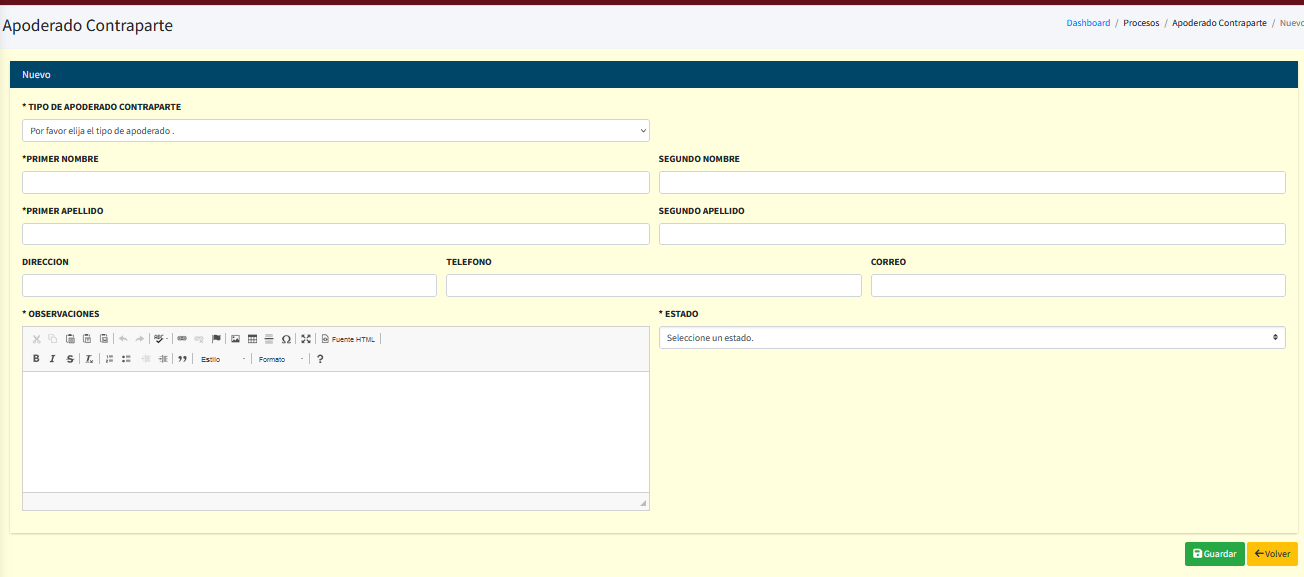Viewport: 1304px width, 577px height.
Task: Click the Block quote icon
Action: (x=182, y=359)
